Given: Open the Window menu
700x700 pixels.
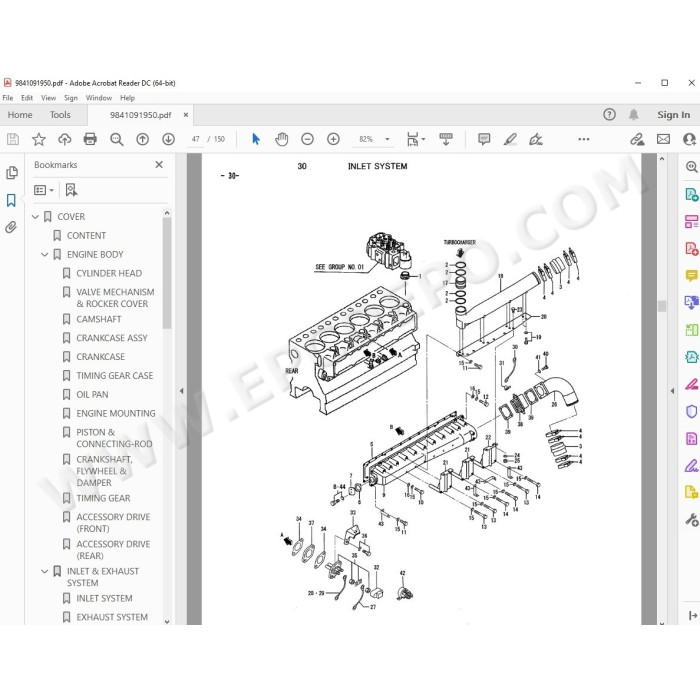Looking at the screenshot, I should pos(99,98).
